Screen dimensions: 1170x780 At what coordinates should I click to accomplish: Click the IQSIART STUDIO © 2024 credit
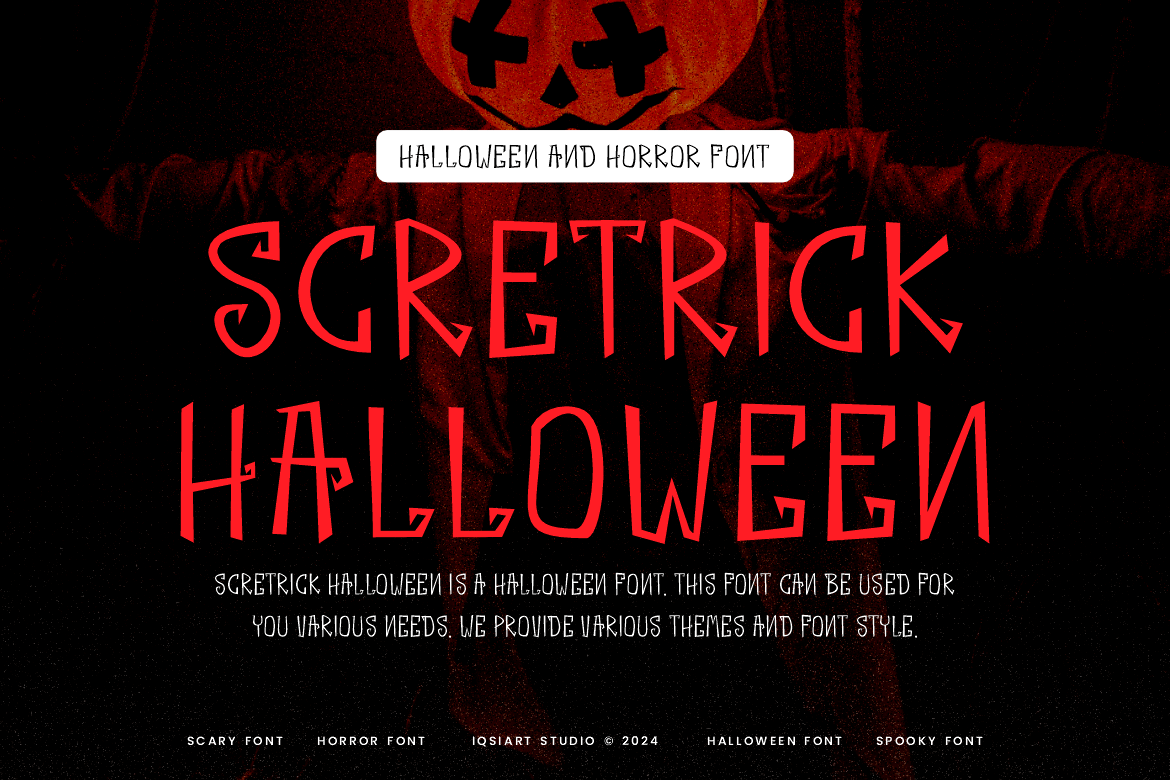pos(565,740)
